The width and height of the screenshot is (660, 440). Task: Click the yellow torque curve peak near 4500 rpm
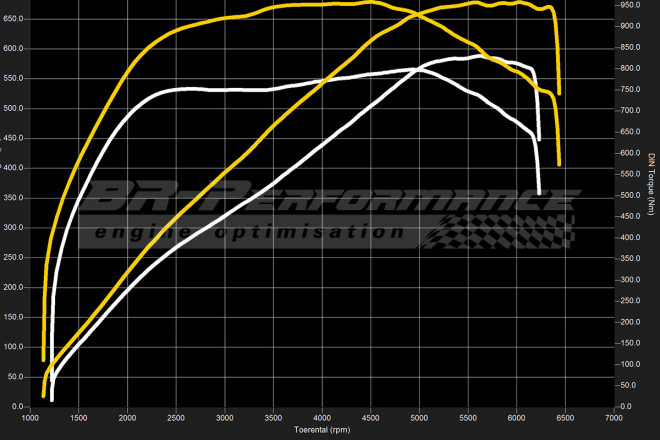370,3
